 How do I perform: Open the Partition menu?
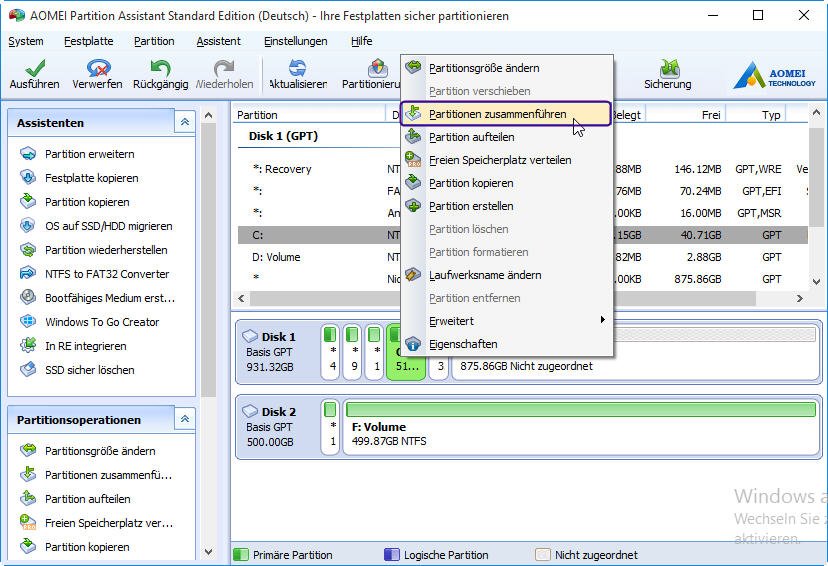[x=154, y=41]
